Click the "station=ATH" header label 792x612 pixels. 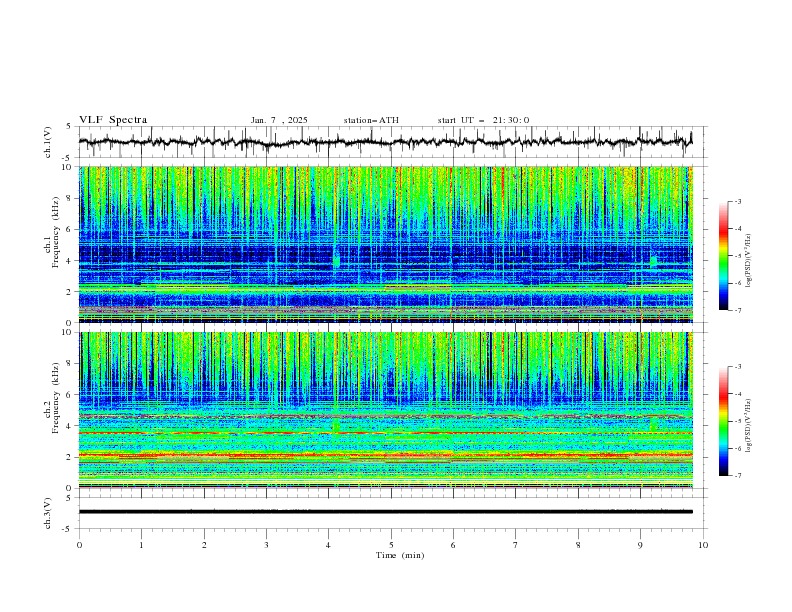(371, 120)
